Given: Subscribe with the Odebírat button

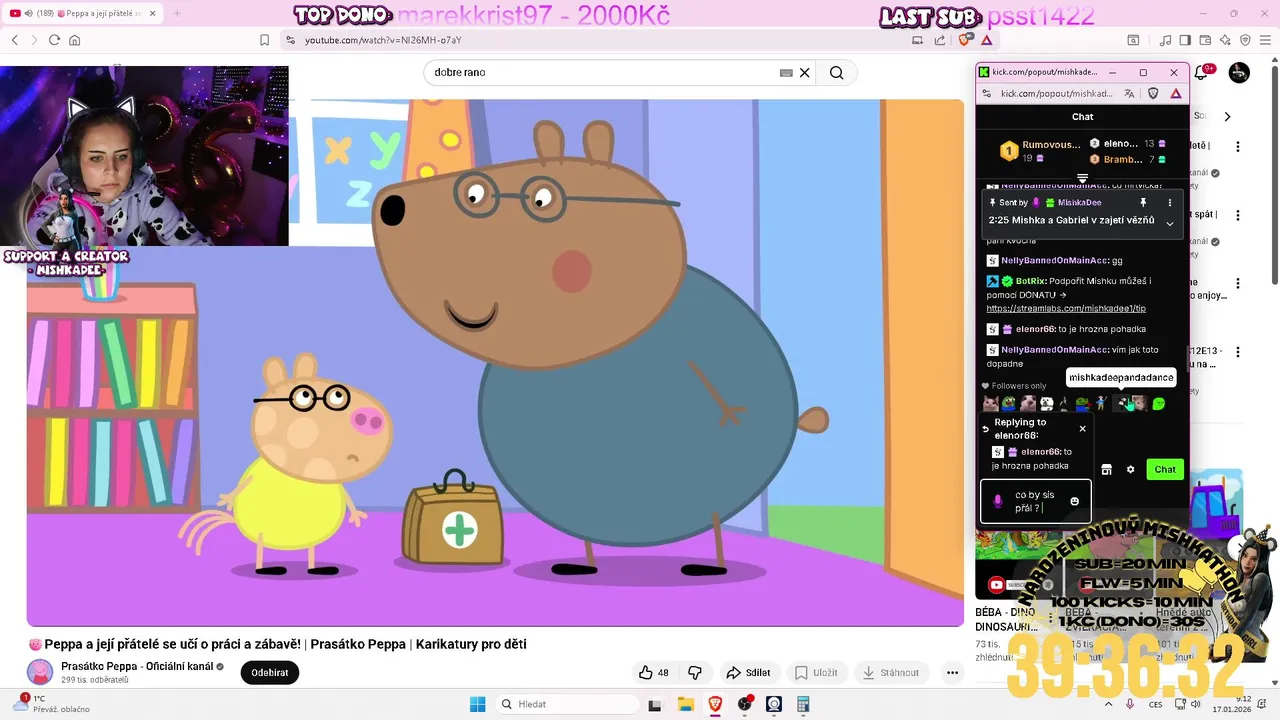Looking at the screenshot, I should pyautogui.click(x=270, y=673).
